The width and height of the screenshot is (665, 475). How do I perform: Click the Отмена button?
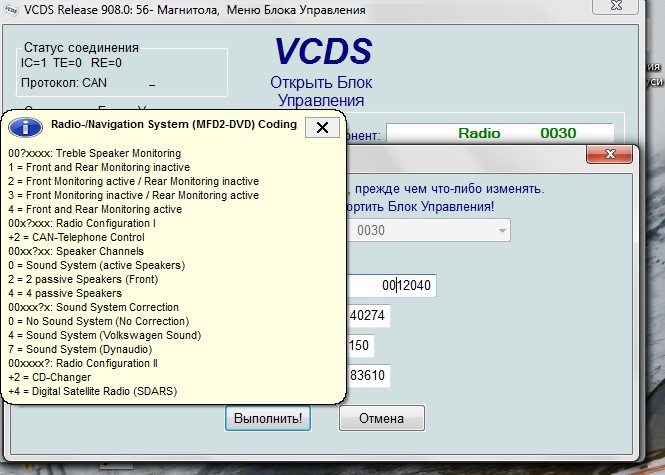(x=381, y=418)
